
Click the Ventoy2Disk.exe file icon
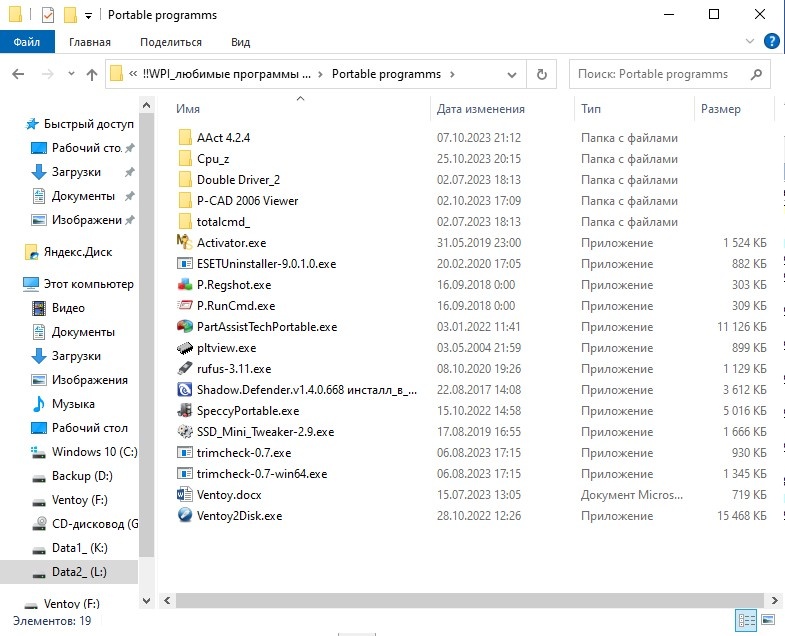click(x=185, y=515)
